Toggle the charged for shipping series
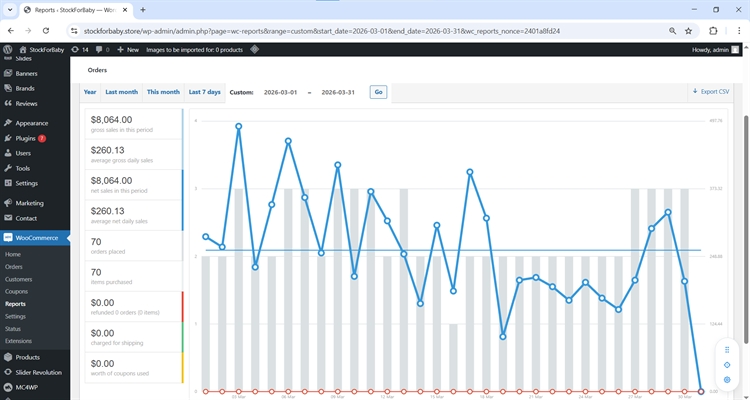Image resolution: width=750 pixels, height=400 pixels. coord(134,337)
